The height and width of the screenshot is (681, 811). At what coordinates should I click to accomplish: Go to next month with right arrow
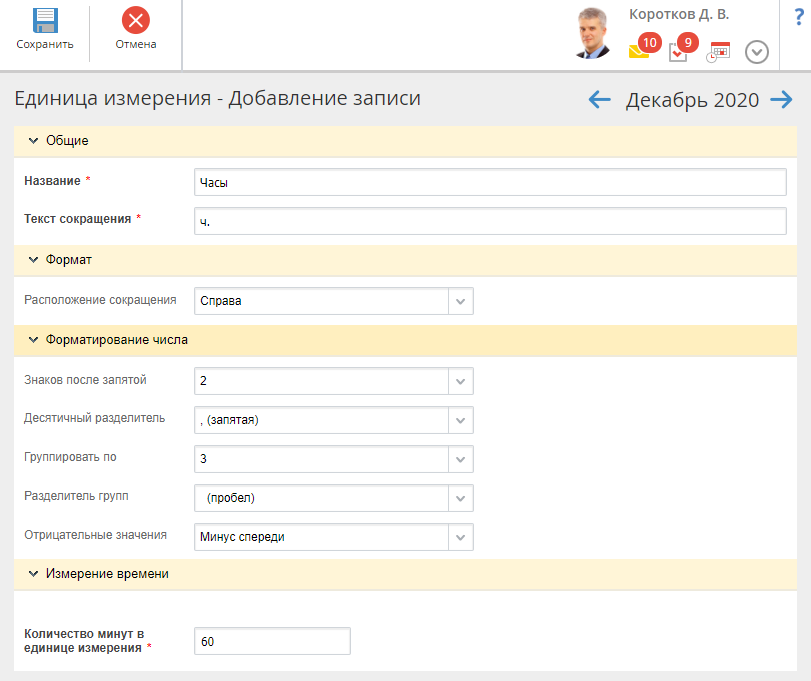781,99
